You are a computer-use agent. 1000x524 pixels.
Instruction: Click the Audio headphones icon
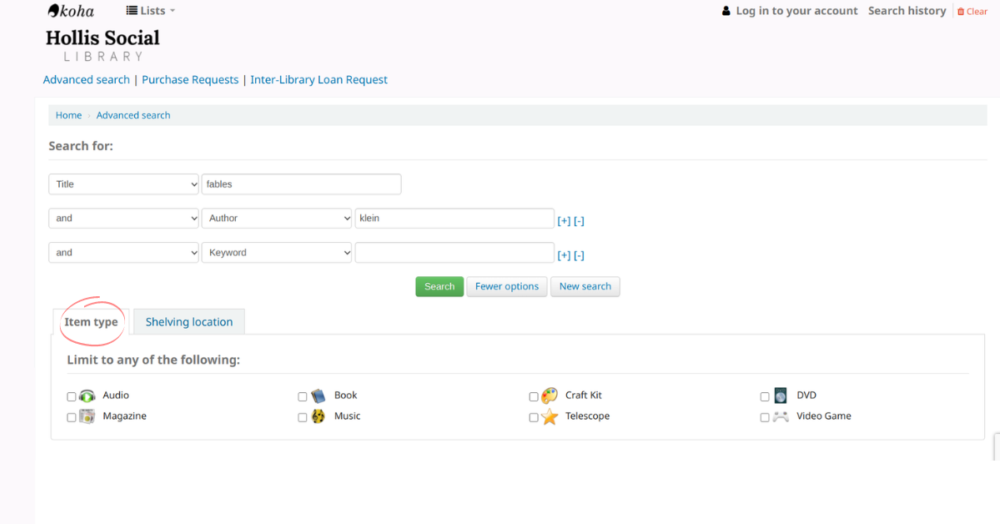[87, 396]
